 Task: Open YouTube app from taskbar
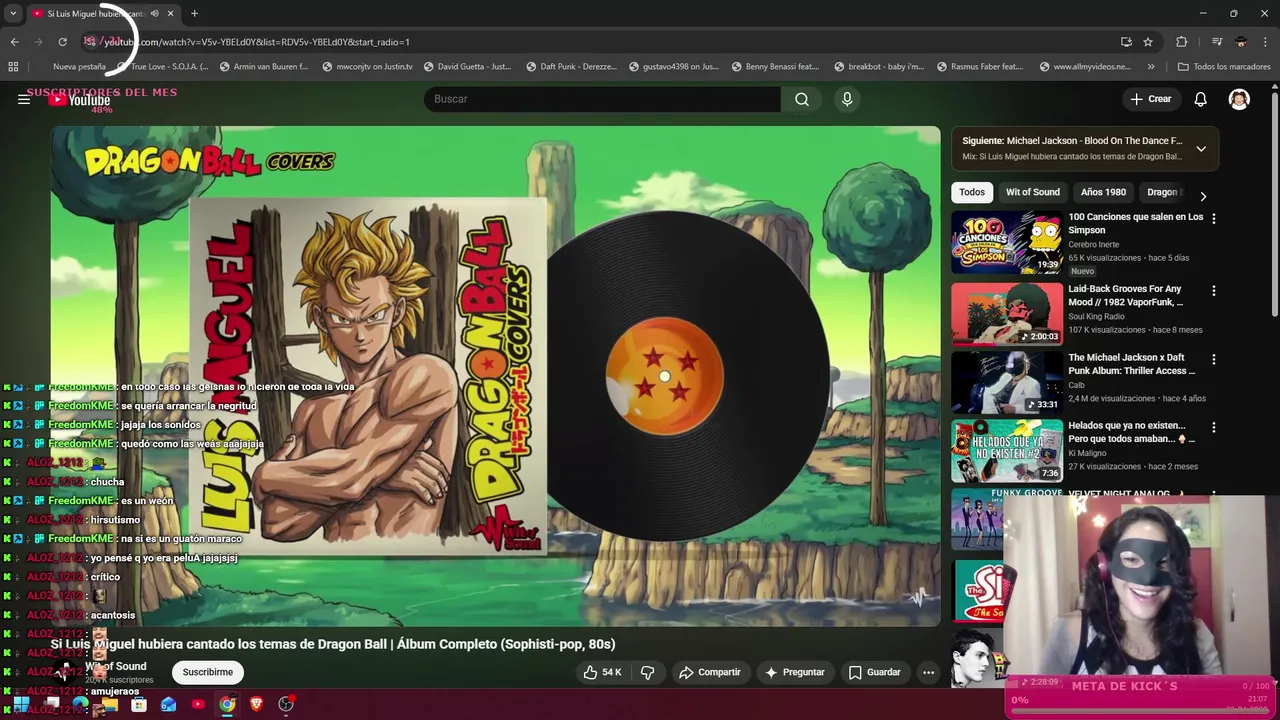coord(198,704)
